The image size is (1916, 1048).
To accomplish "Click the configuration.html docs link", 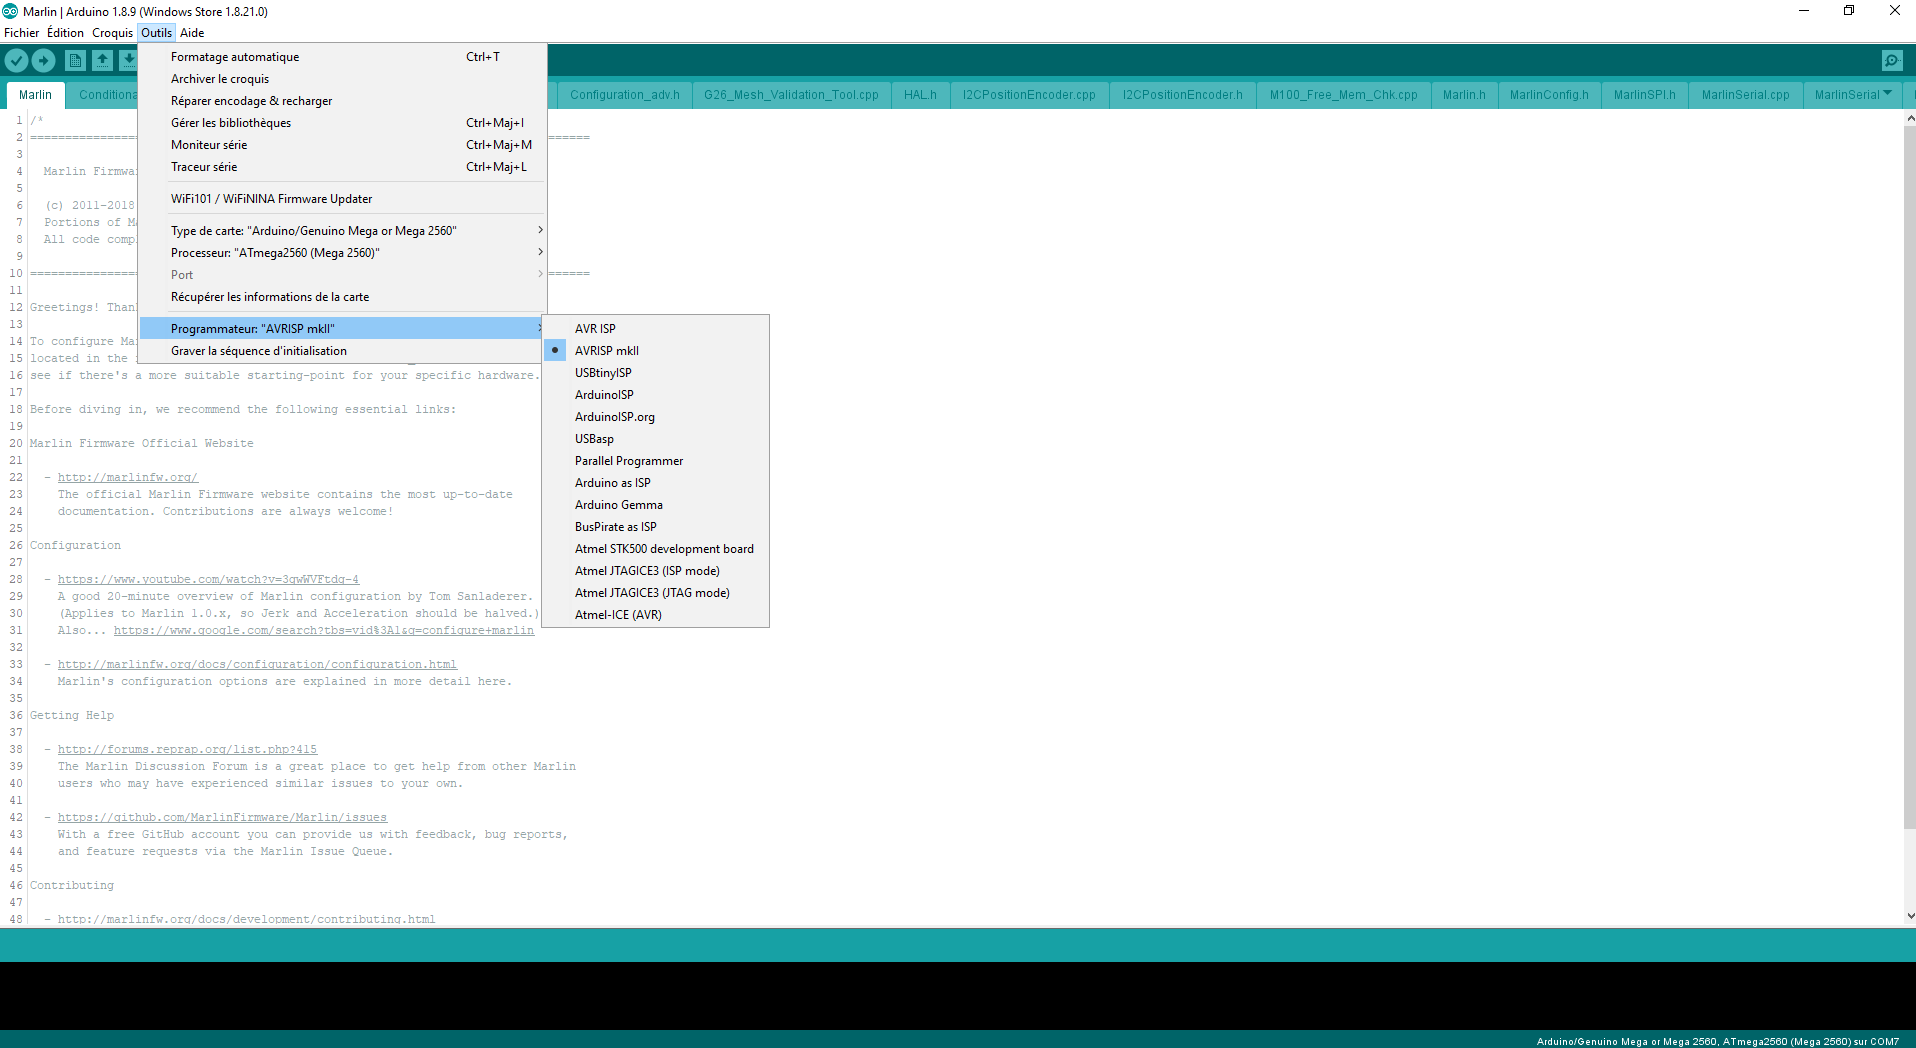I will click(257, 665).
